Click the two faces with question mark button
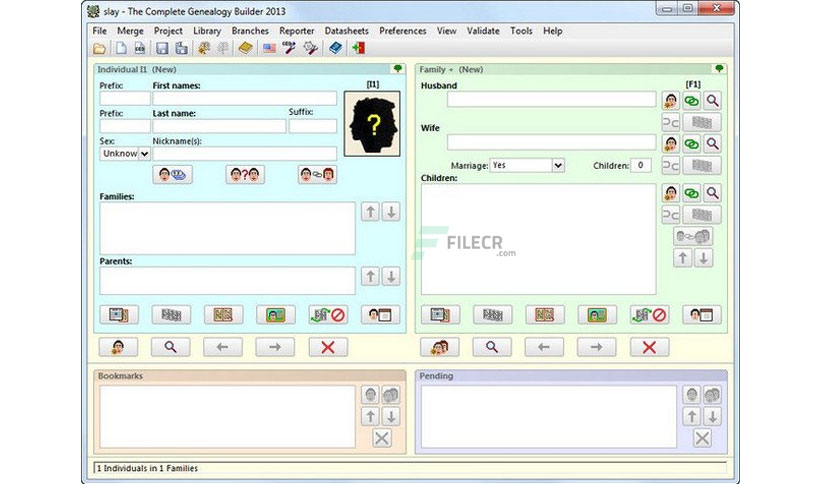836x484 pixels. pyautogui.click(x=245, y=174)
